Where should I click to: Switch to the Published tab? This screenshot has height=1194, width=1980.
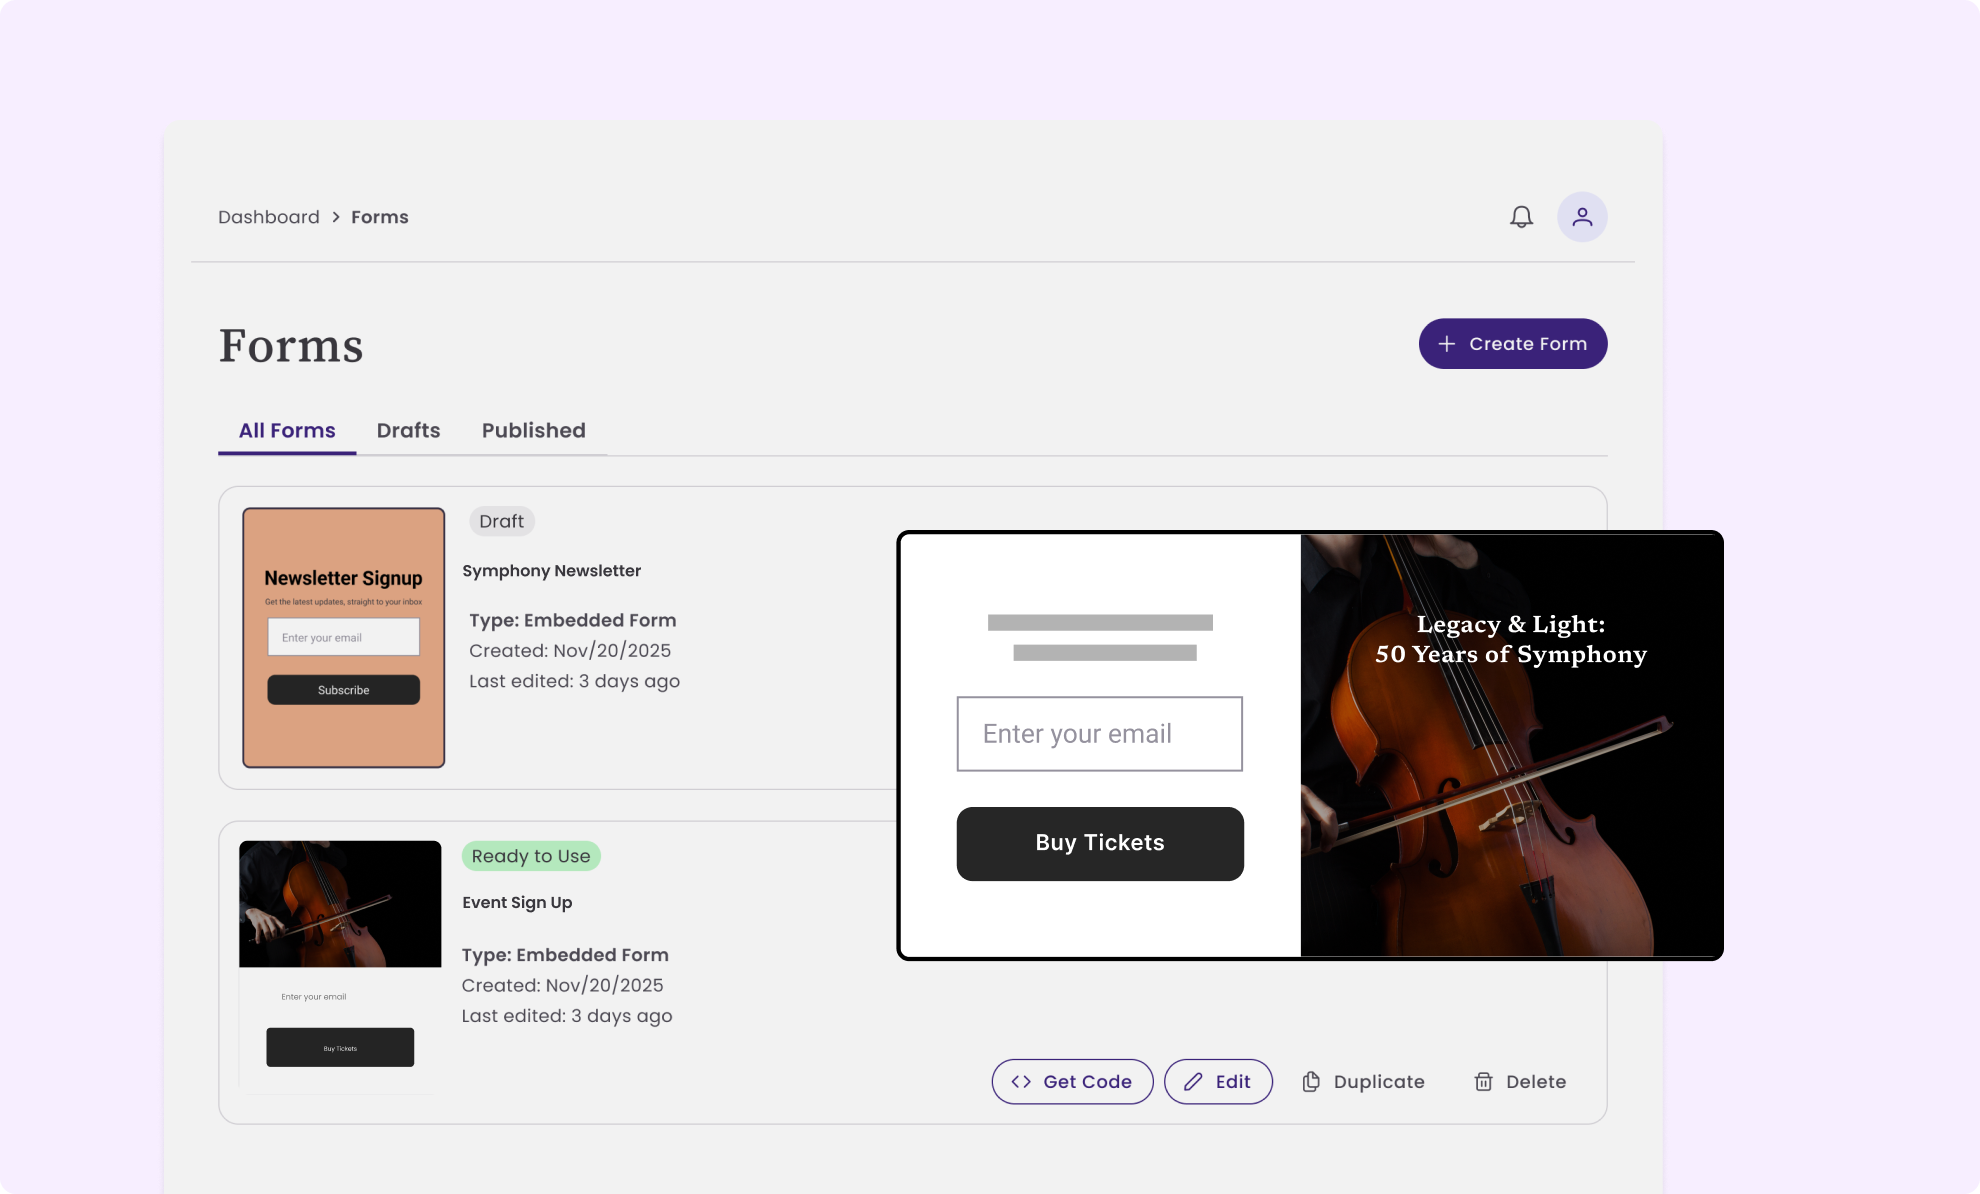click(533, 431)
